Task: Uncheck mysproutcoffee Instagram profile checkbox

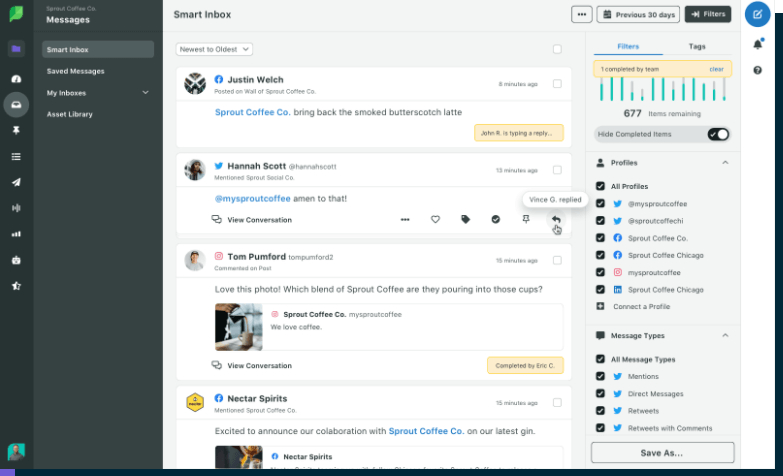Action: [600, 273]
